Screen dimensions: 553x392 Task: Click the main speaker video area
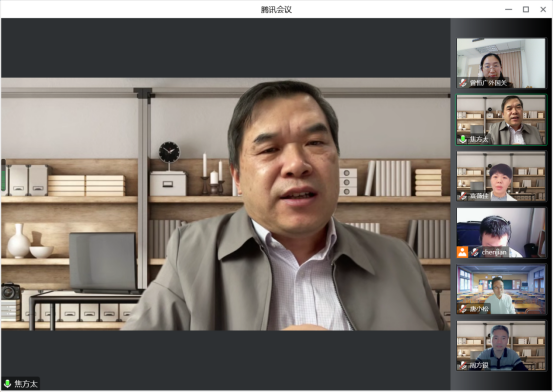225,204
